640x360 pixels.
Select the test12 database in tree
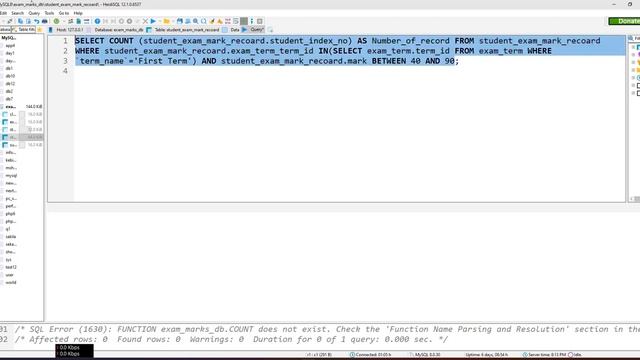coord(11,267)
